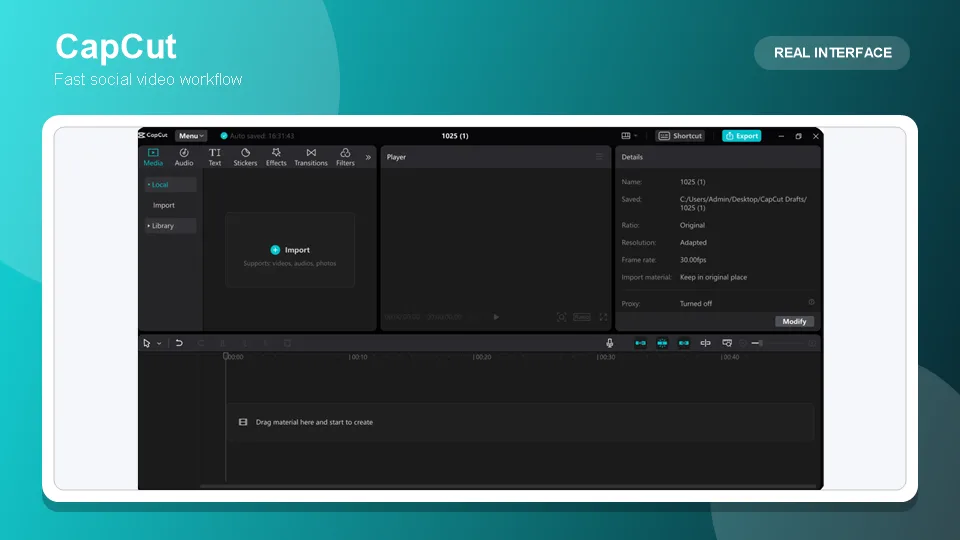The height and width of the screenshot is (540, 960).
Task: Click the timeline horizontal scrollbar
Action: coord(508,487)
